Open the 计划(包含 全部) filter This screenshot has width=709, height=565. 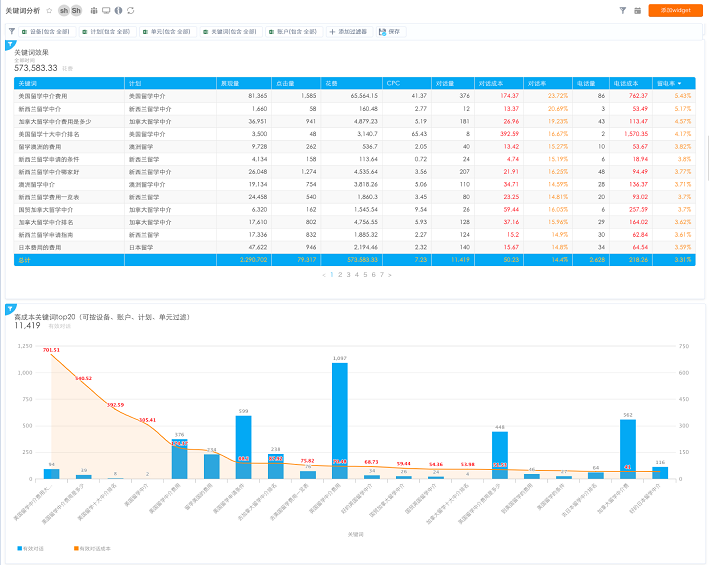[x=107, y=32]
